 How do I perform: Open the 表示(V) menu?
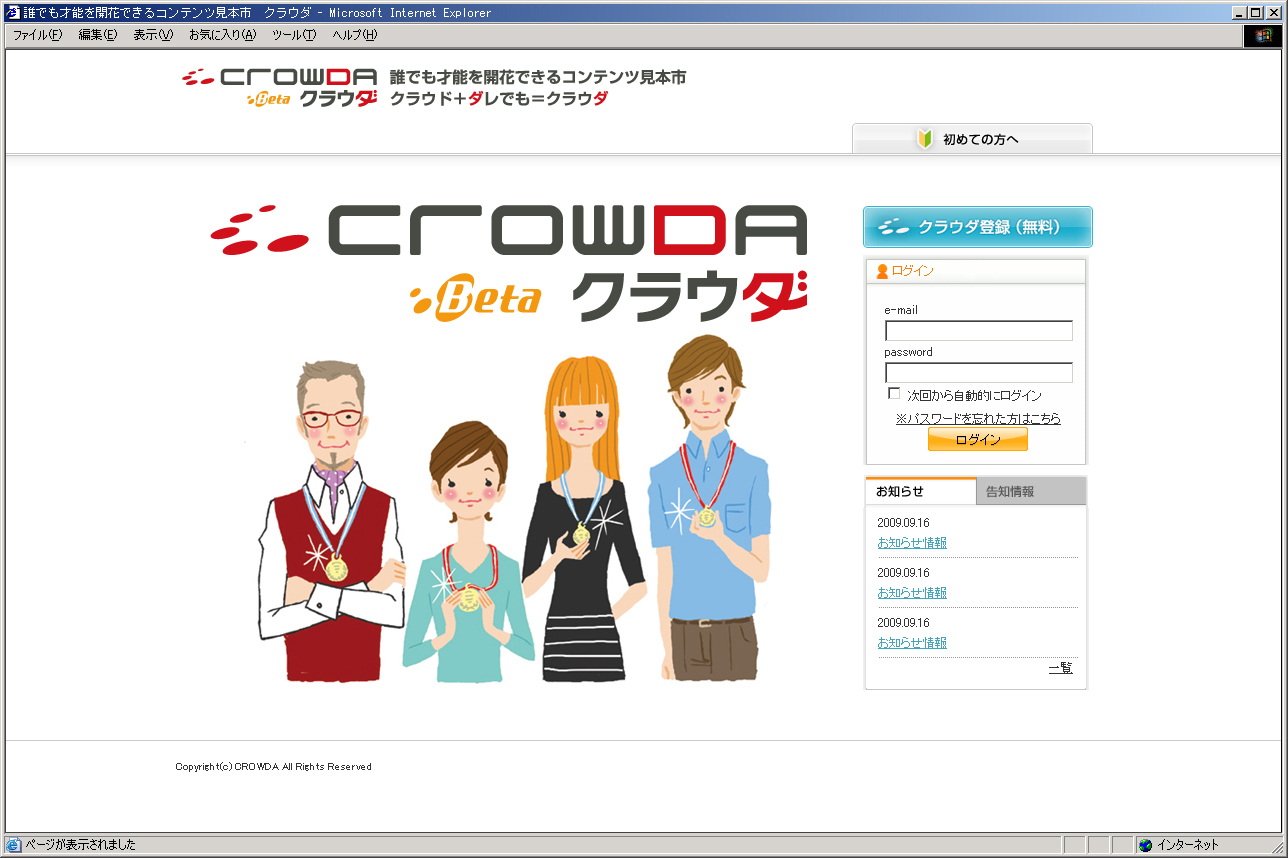[153, 35]
